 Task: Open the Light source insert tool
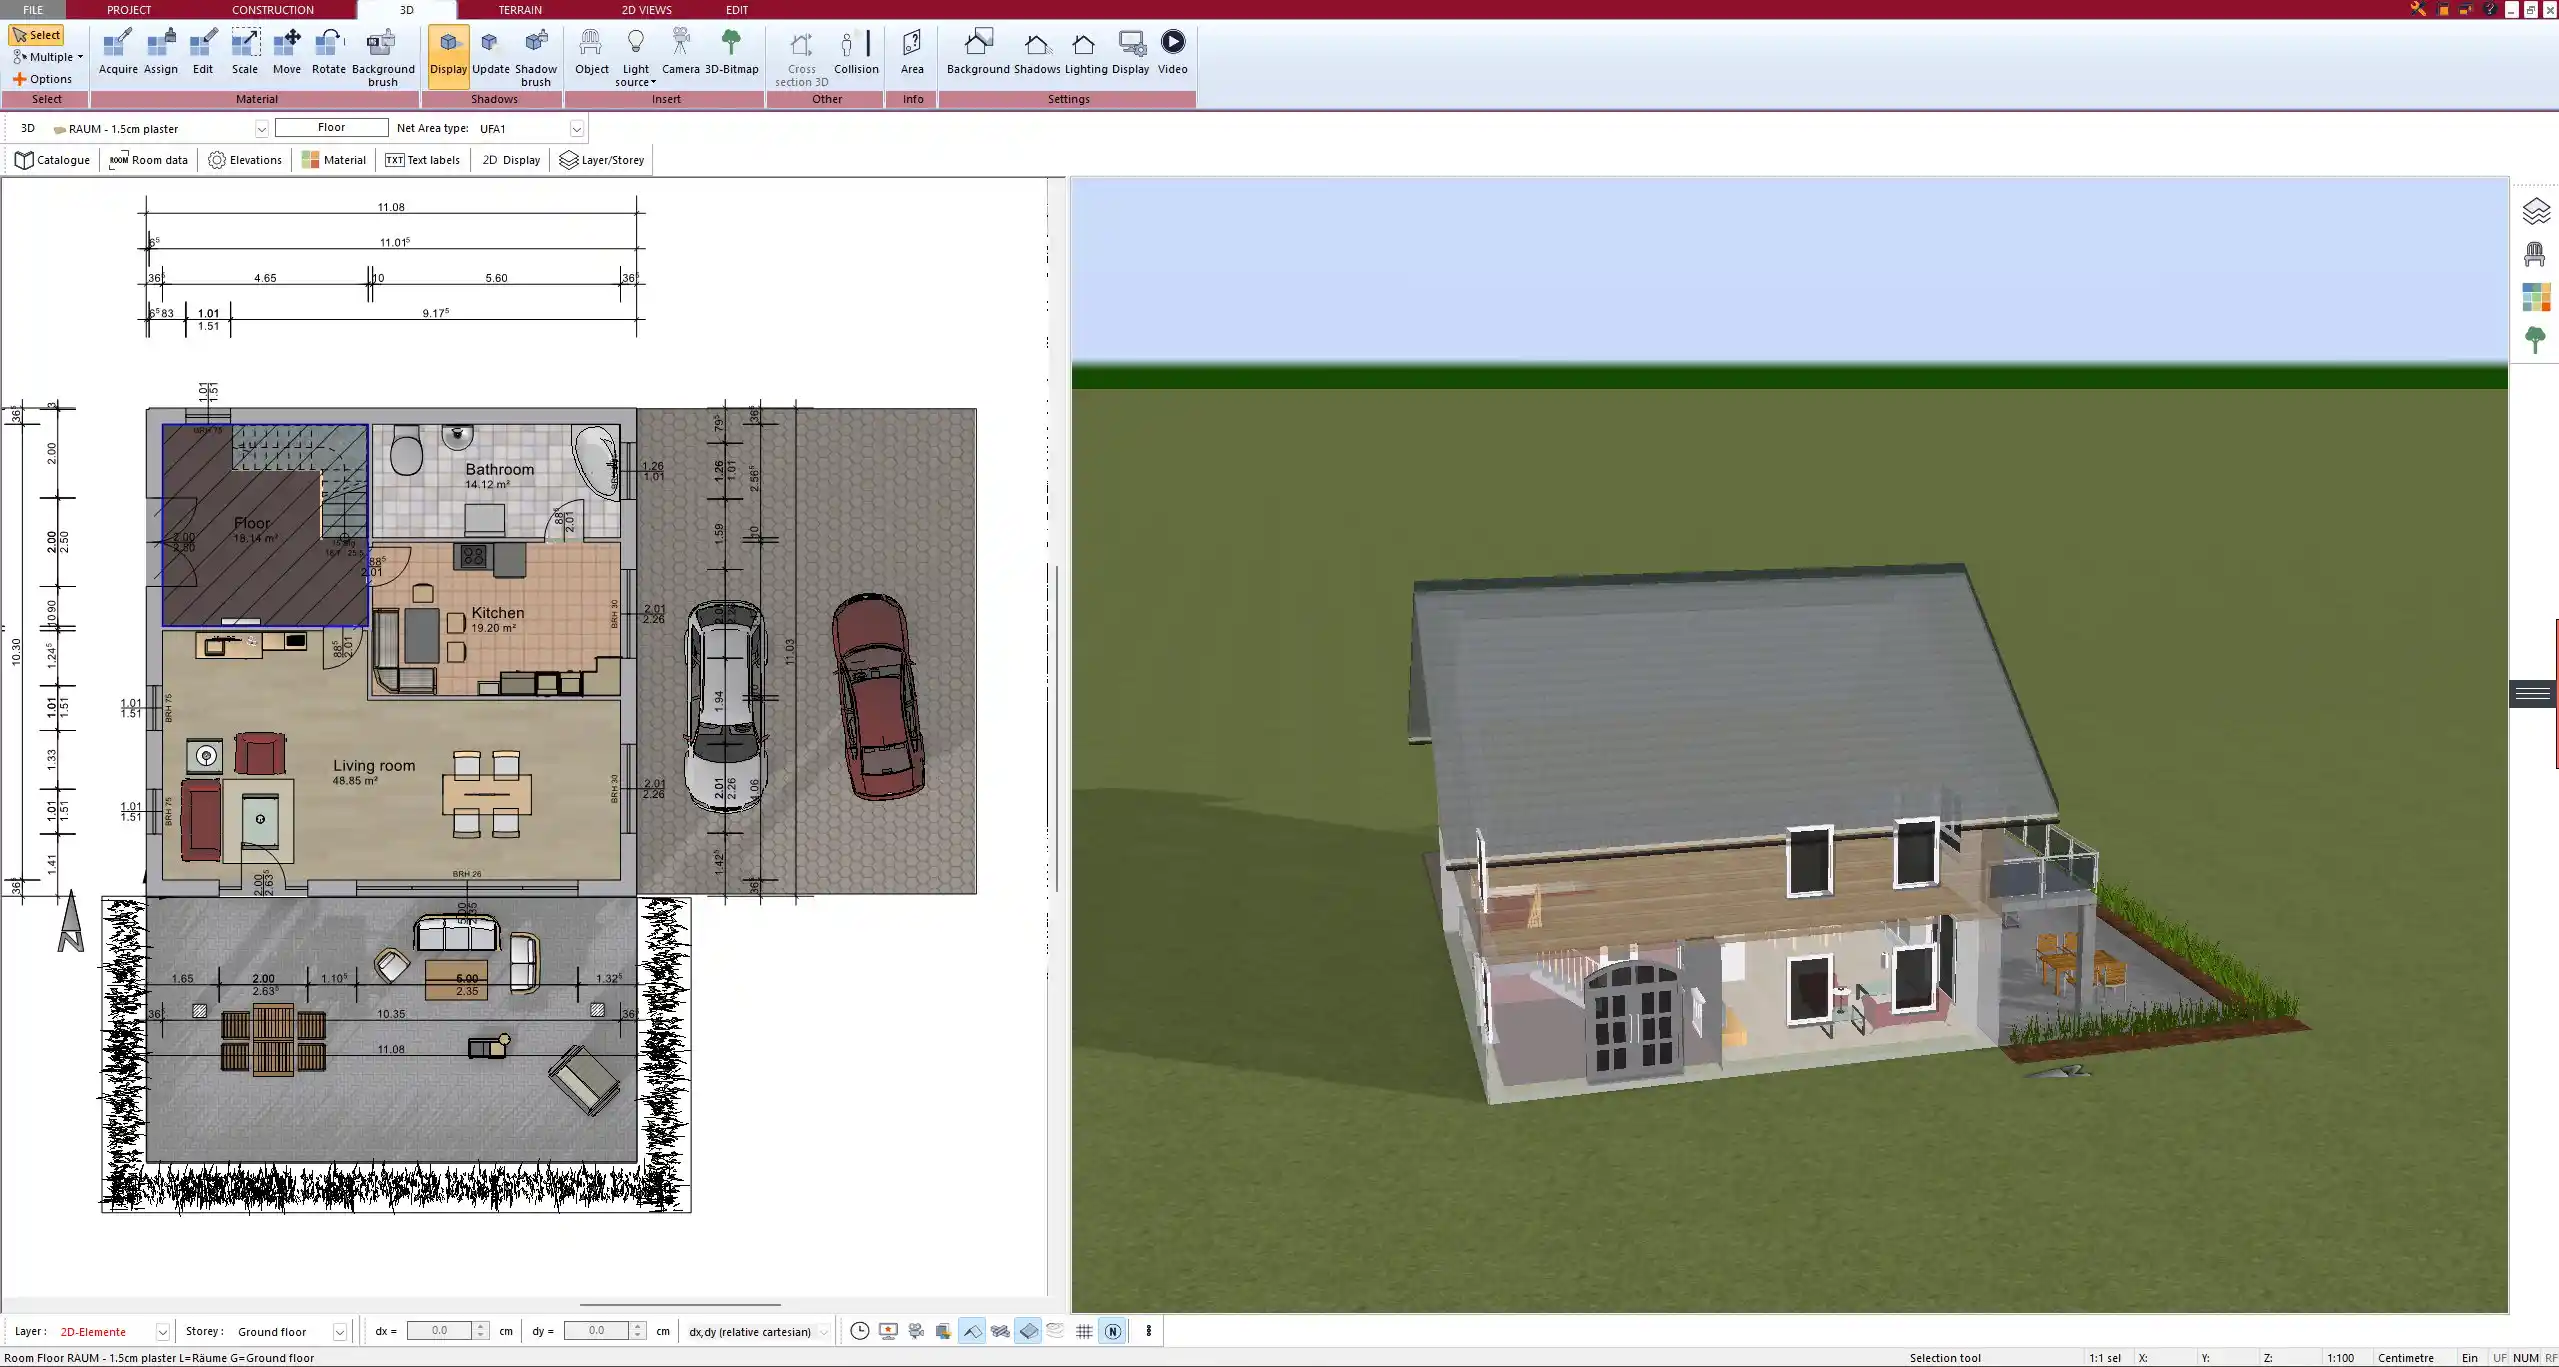pyautogui.click(x=635, y=55)
